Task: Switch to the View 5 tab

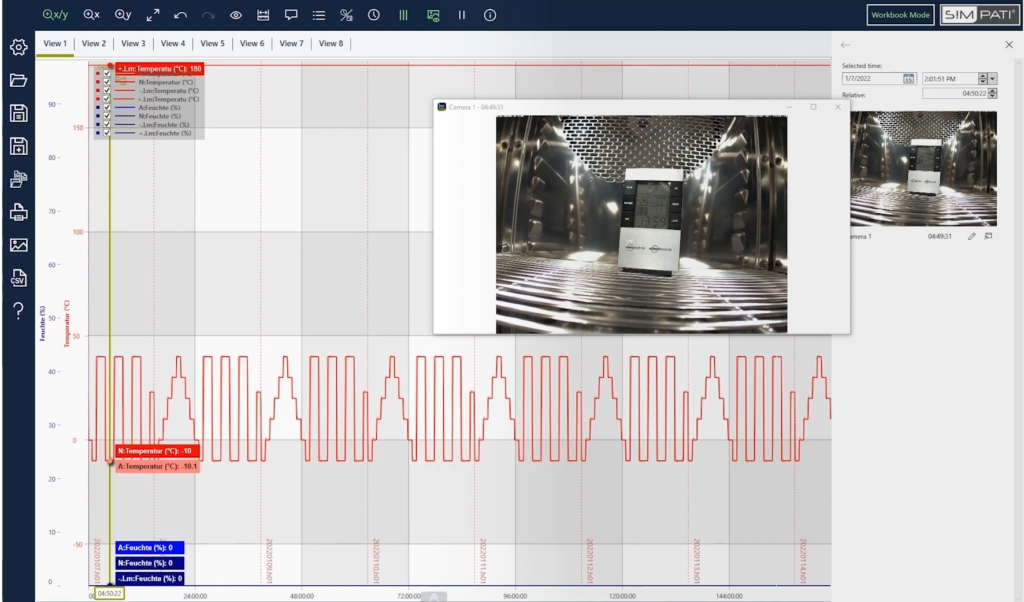Action: pos(212,43)
